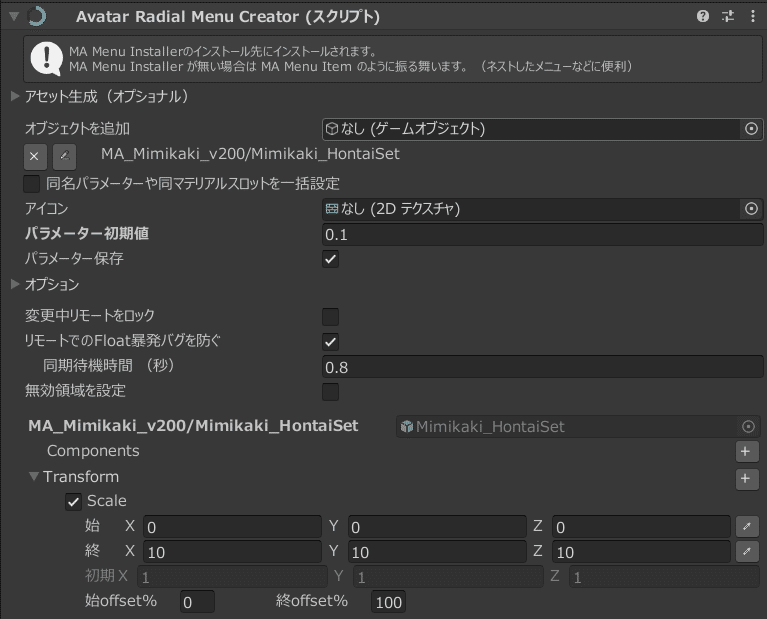The image size is (767, 619).
Task: Open object picker for Mimikaki_HontaiSet field
Action: click(748, 427)
